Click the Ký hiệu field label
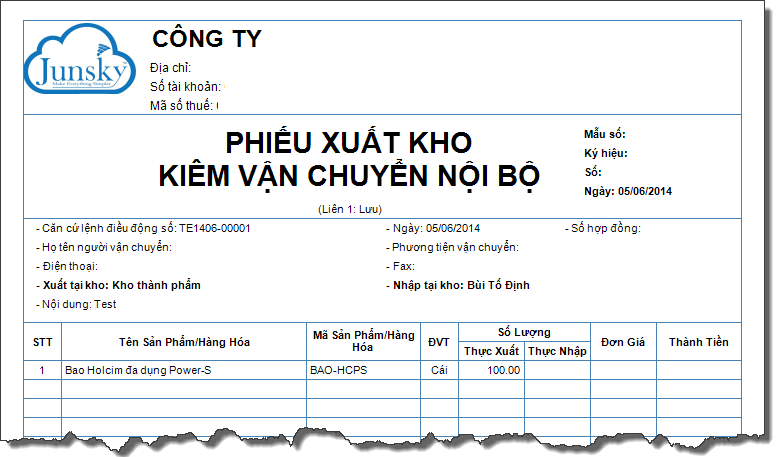The image size is (781, 457). click(605, 153)
